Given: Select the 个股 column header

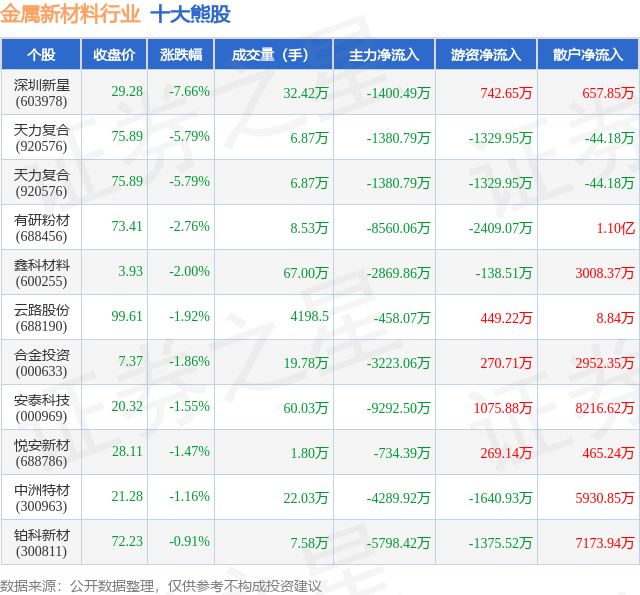Looking at the screenshot, I should (x=41, y=54).
